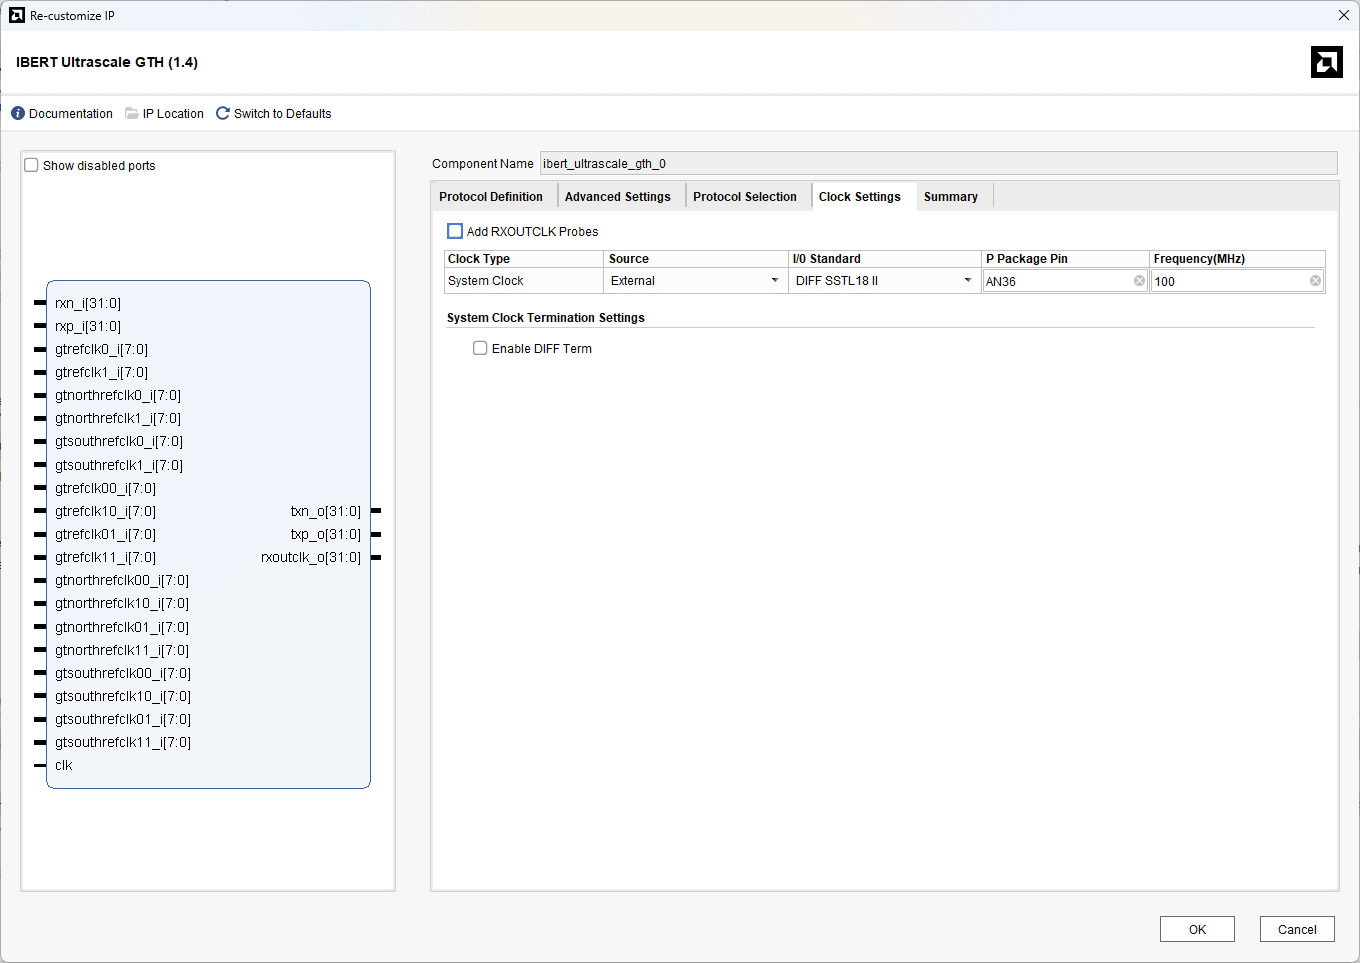Viewport: 1360px width, 963px height.
Task: Click the Documentation info icon
Action: [18, 114]
